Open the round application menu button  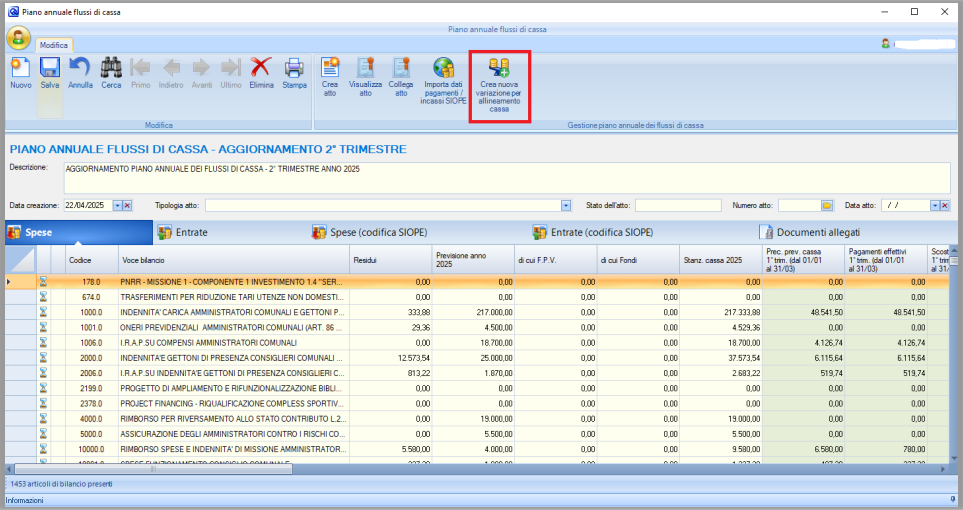point(18,39)
